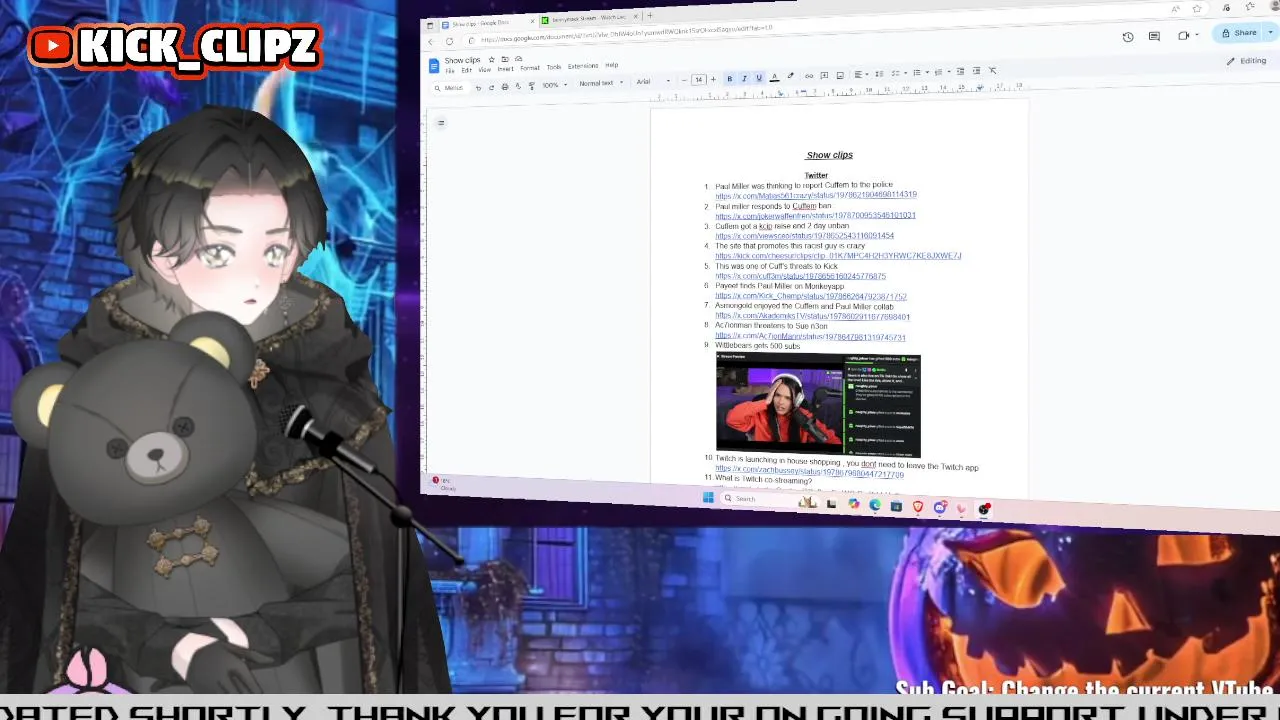Toggle Bold formatting
Viewport: 1280px width, 720px height.
coord(730,78)
